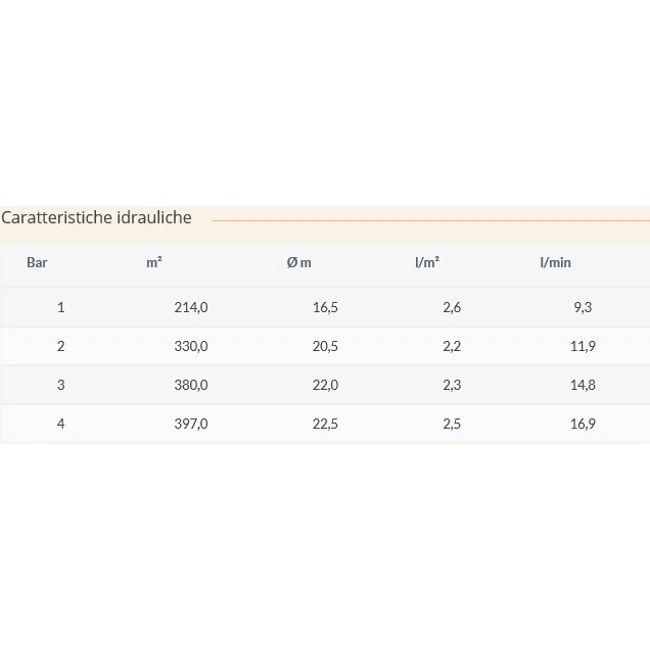Click the 1 bar row cell
The height and width of the screenshot is (650, 650).
pyautogui.click(x=61, y=307)
